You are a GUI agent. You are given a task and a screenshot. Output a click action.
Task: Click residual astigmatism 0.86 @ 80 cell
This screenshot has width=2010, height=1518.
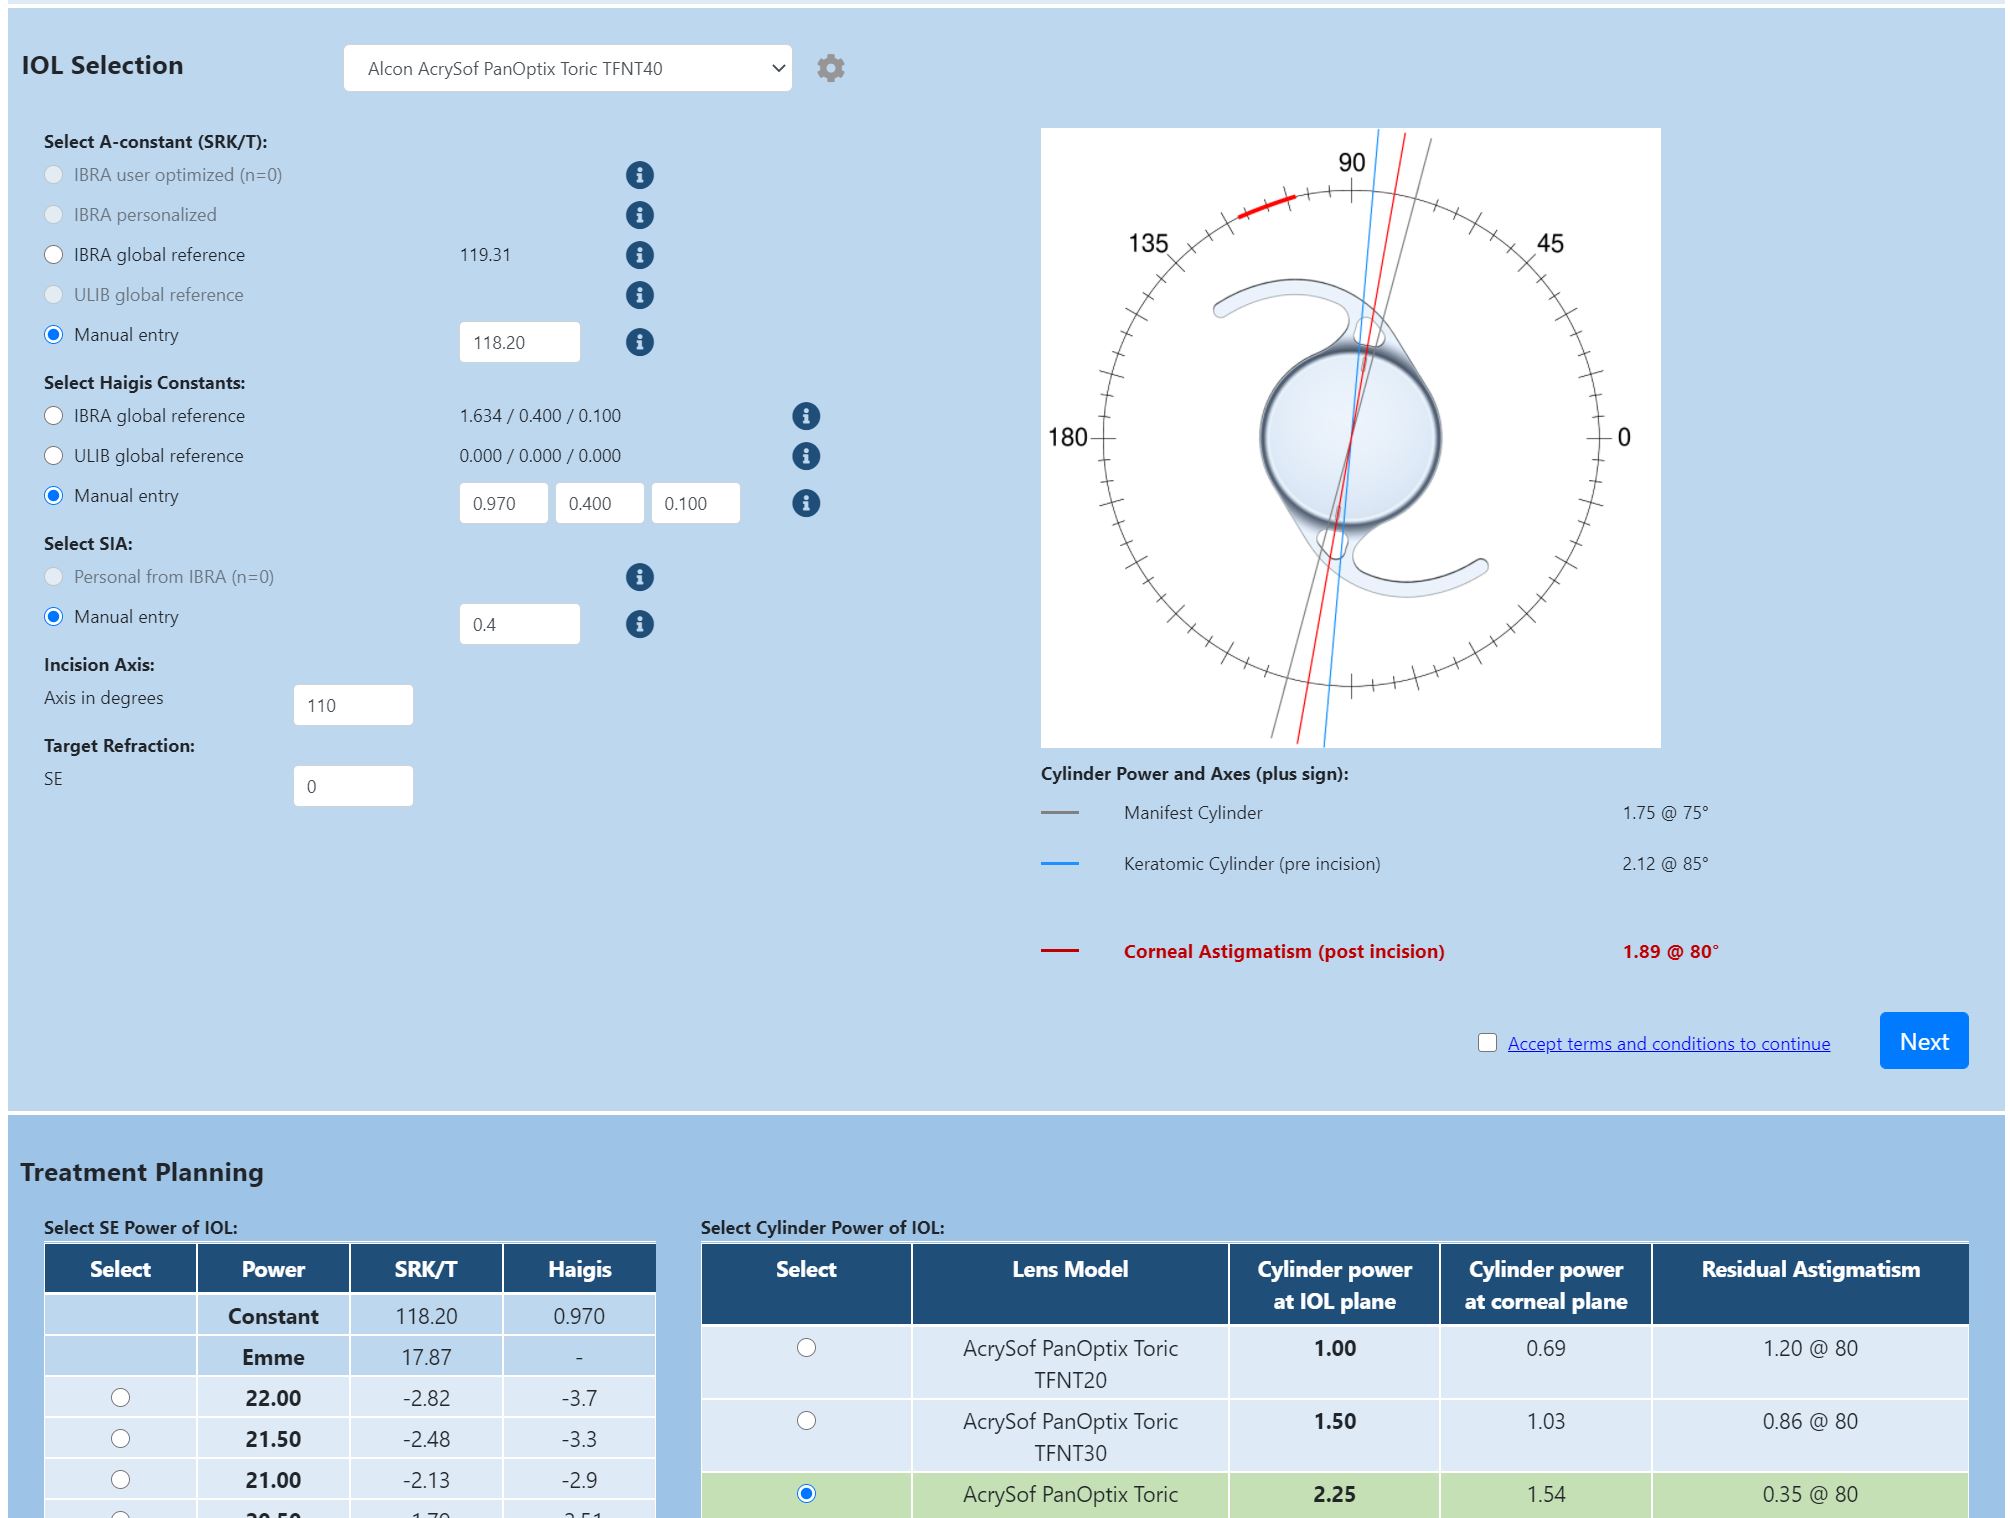point(1811,1435)
